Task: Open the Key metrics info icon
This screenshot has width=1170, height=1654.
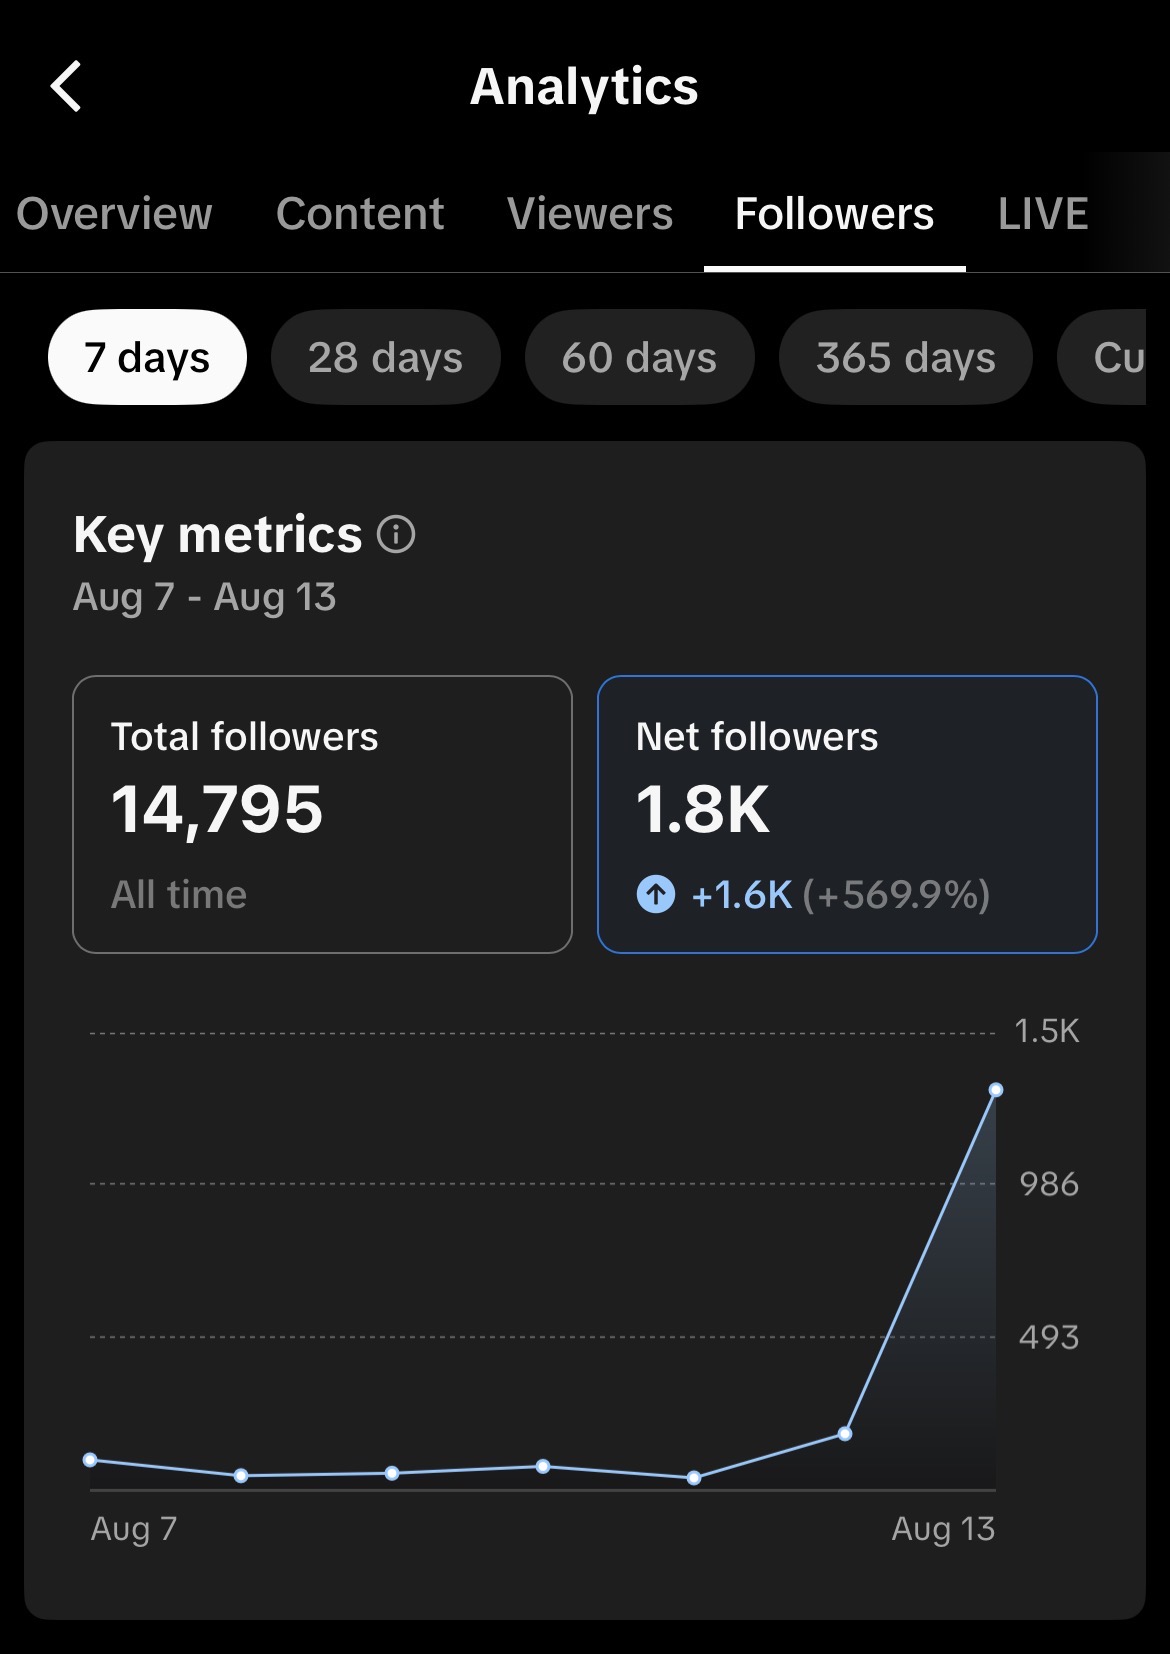Action: coord(396,534)
